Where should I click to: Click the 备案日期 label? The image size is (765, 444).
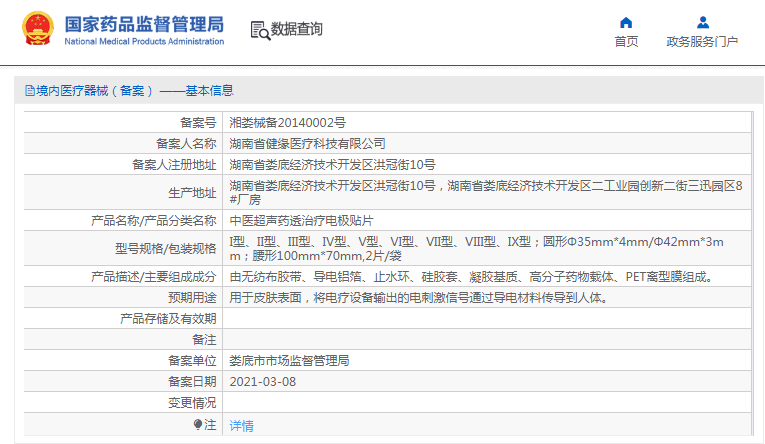click(x=192, y=382)
